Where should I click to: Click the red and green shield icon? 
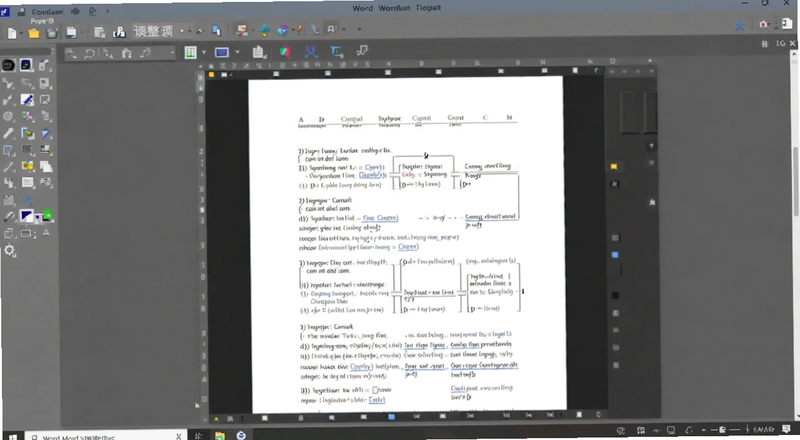coord(285,52)
